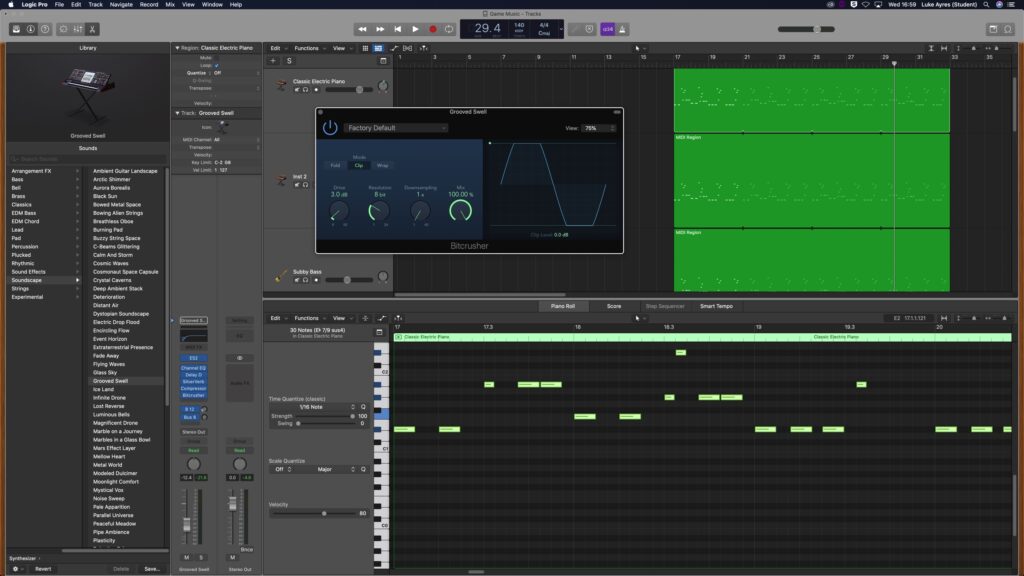
Task: Collapse the Region: Classic Electric Piano inspector
Action: click(x=177, y=48)
